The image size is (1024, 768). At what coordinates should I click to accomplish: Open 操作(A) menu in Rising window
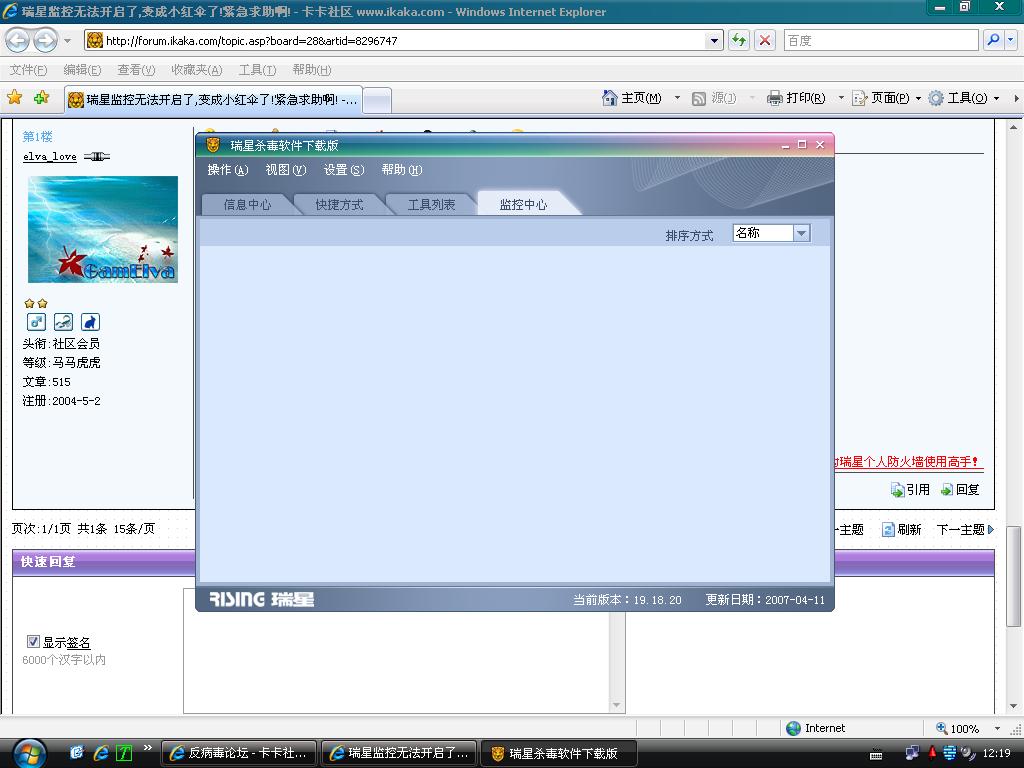pyautogui.click(x=228, y=170)
